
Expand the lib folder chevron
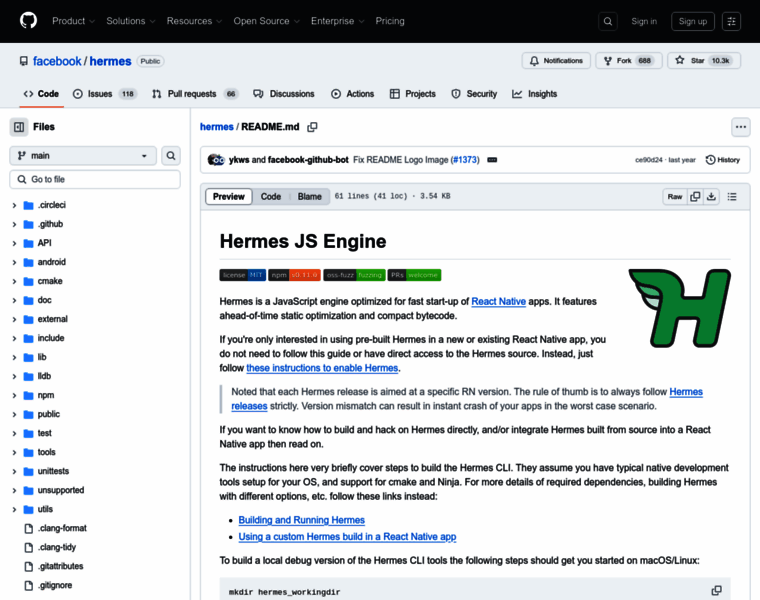pyautogui.click(x=14, y=357)
